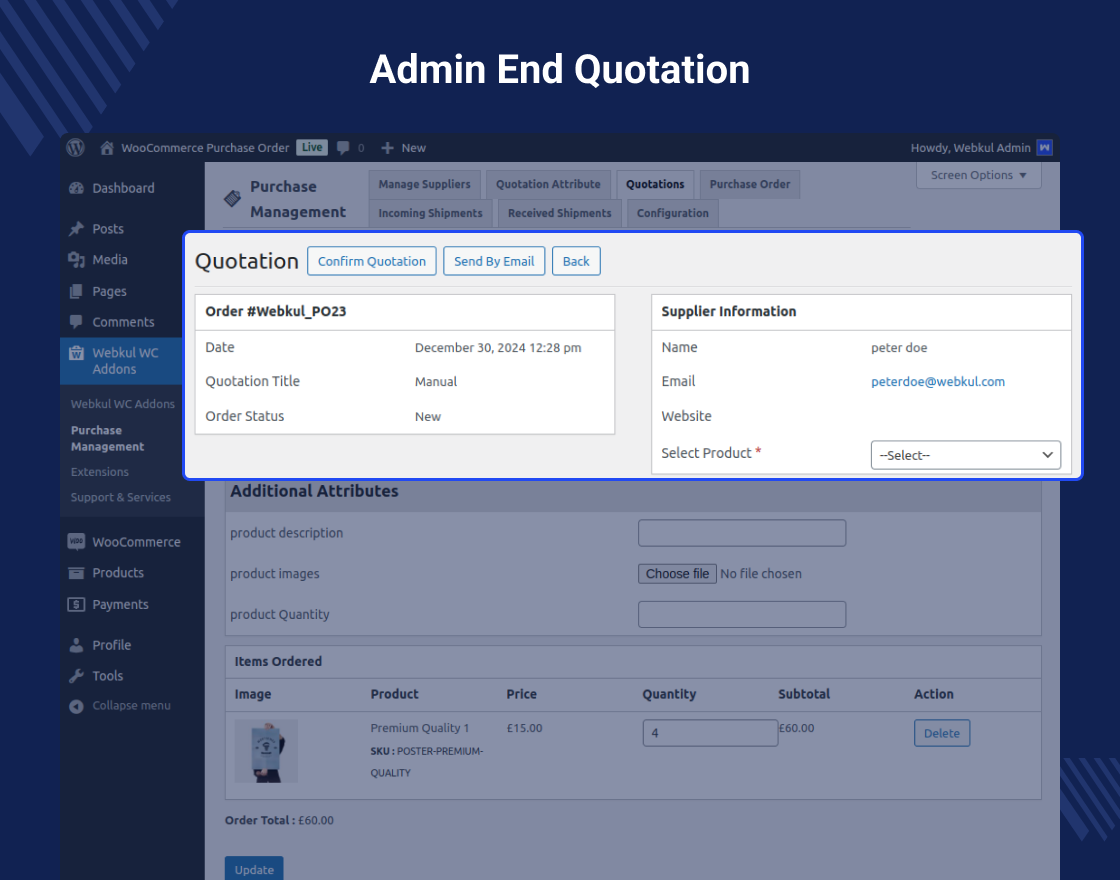
Task: Open the Media library icon
Action: coord(75,259)
